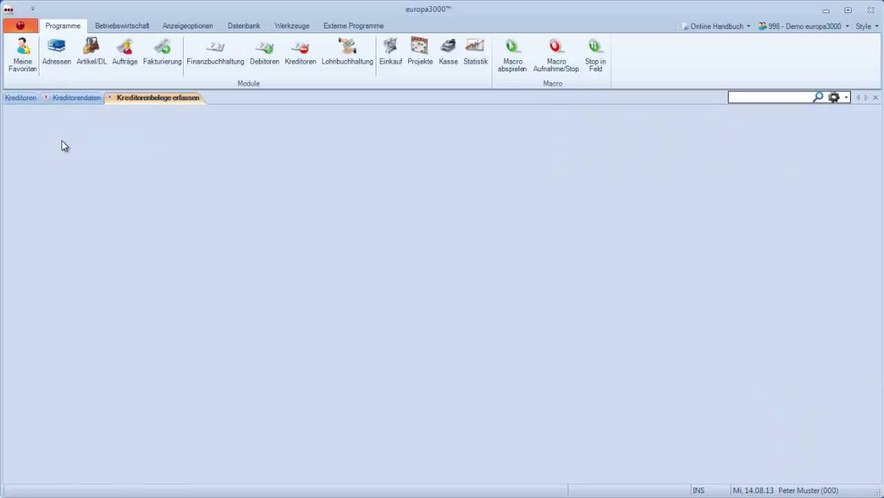Click Macro abspielen icon
Screen dimensions: 884x498
512,54
